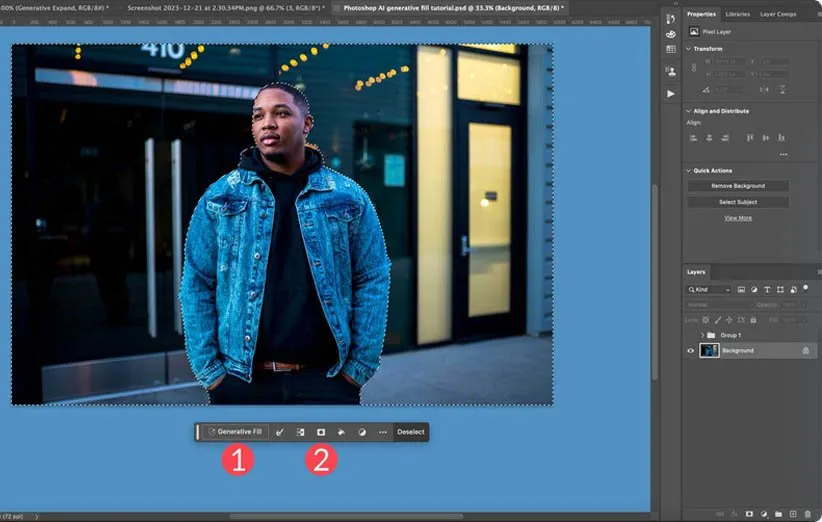Create mask from selection icon
Image resolution: width=822 pixels, height=522 pixels.
coord(321,432)
